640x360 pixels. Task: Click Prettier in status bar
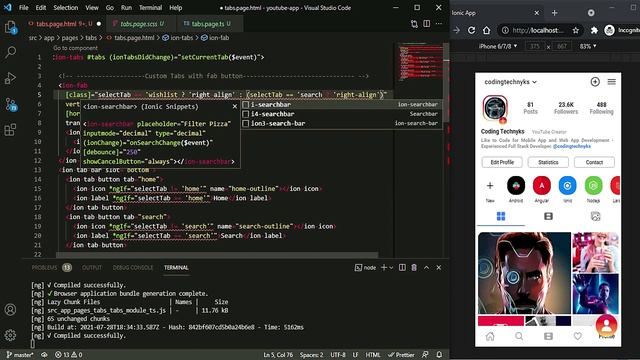pos(401,355)
